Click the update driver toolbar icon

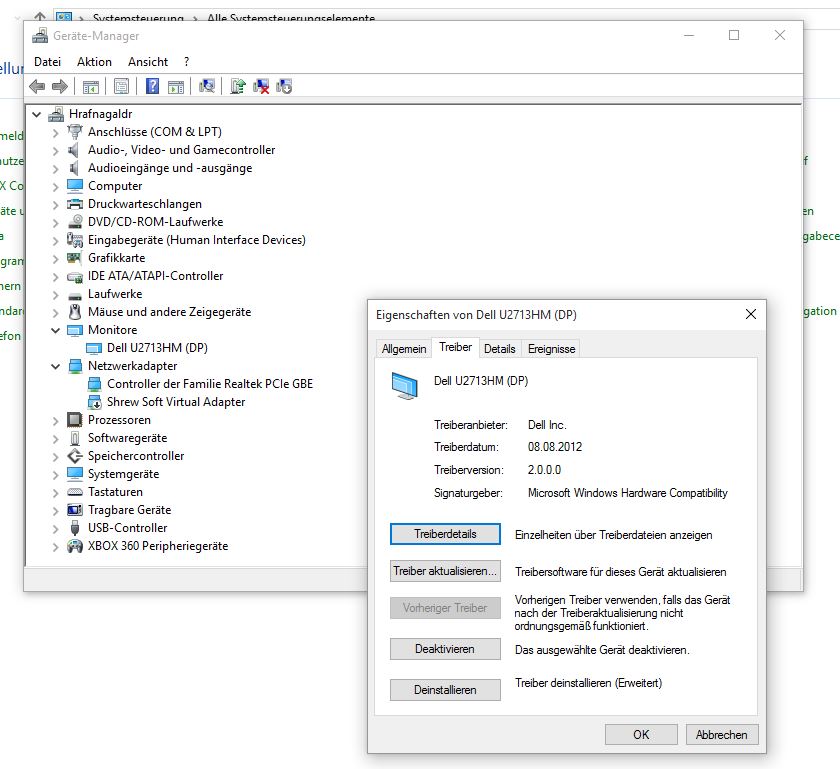[x=238, y=86]
